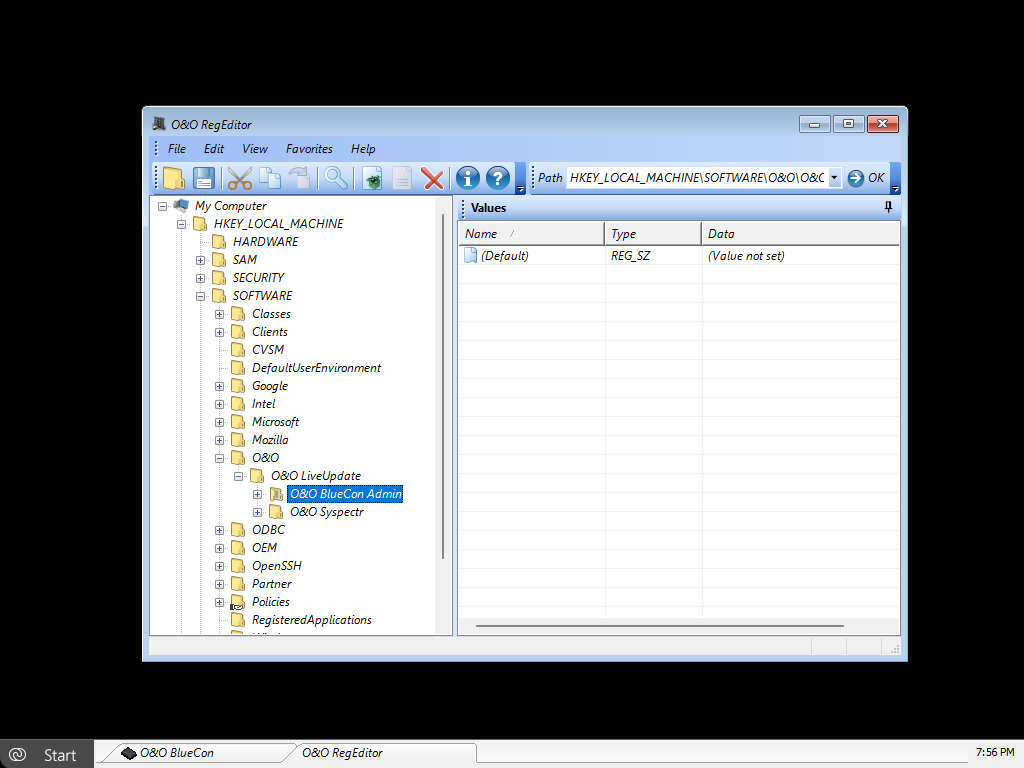Open the Favorites menu
1024x768 pixels.
point(309,149)
